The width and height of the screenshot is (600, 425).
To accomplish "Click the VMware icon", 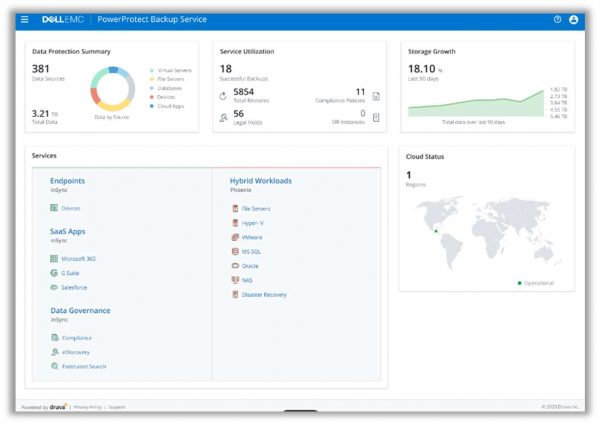I will point(235,237).
